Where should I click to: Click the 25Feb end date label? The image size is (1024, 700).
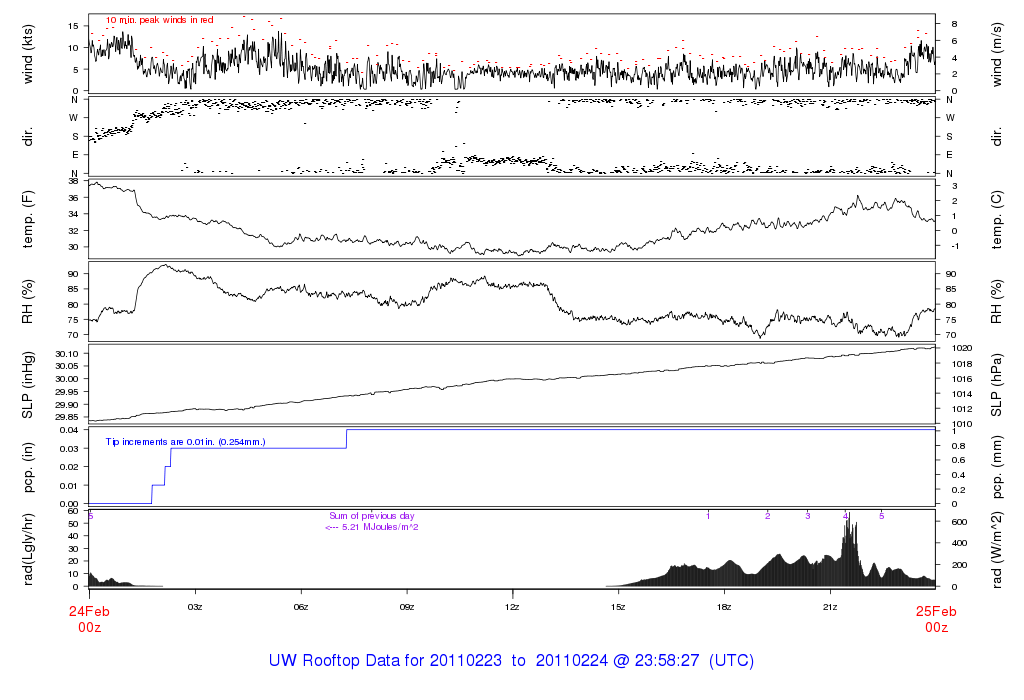935,611
